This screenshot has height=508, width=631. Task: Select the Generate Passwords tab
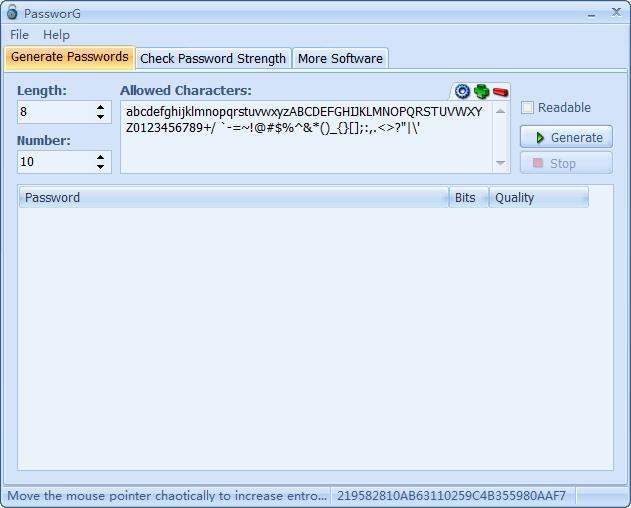[70, 58]
